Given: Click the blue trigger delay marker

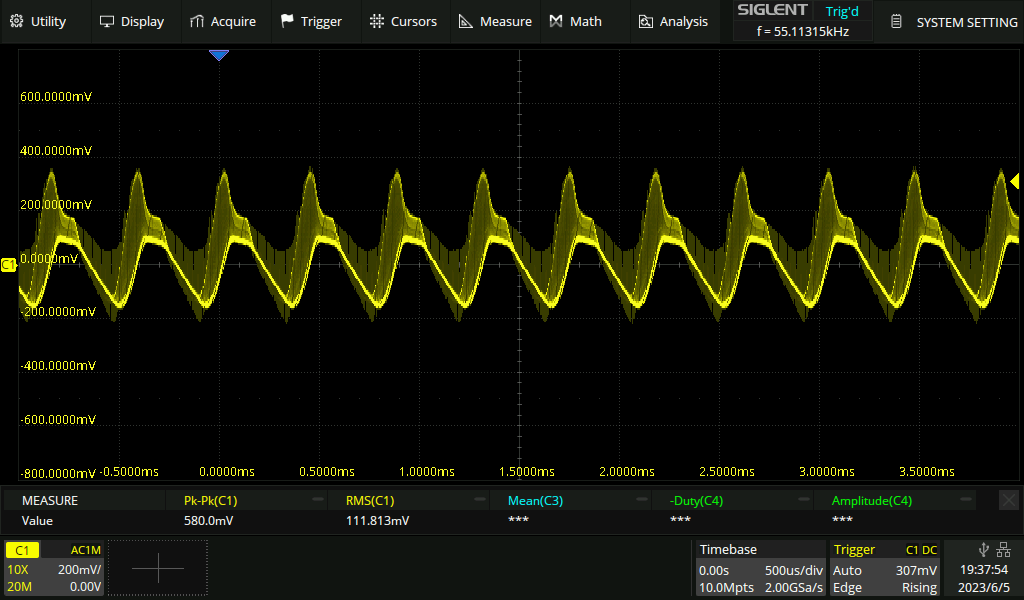Looking at the screenshot, I should (219, 56).
